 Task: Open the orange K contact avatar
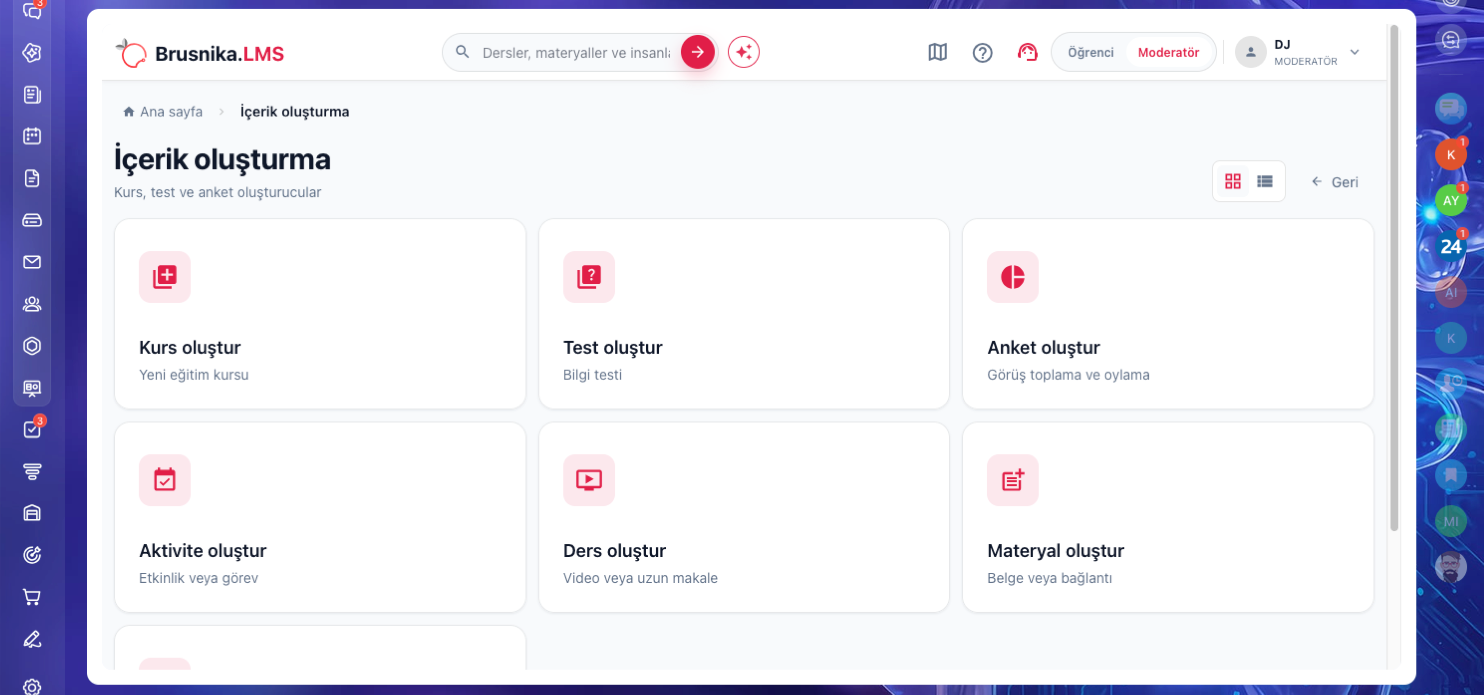coord(1451,154)
